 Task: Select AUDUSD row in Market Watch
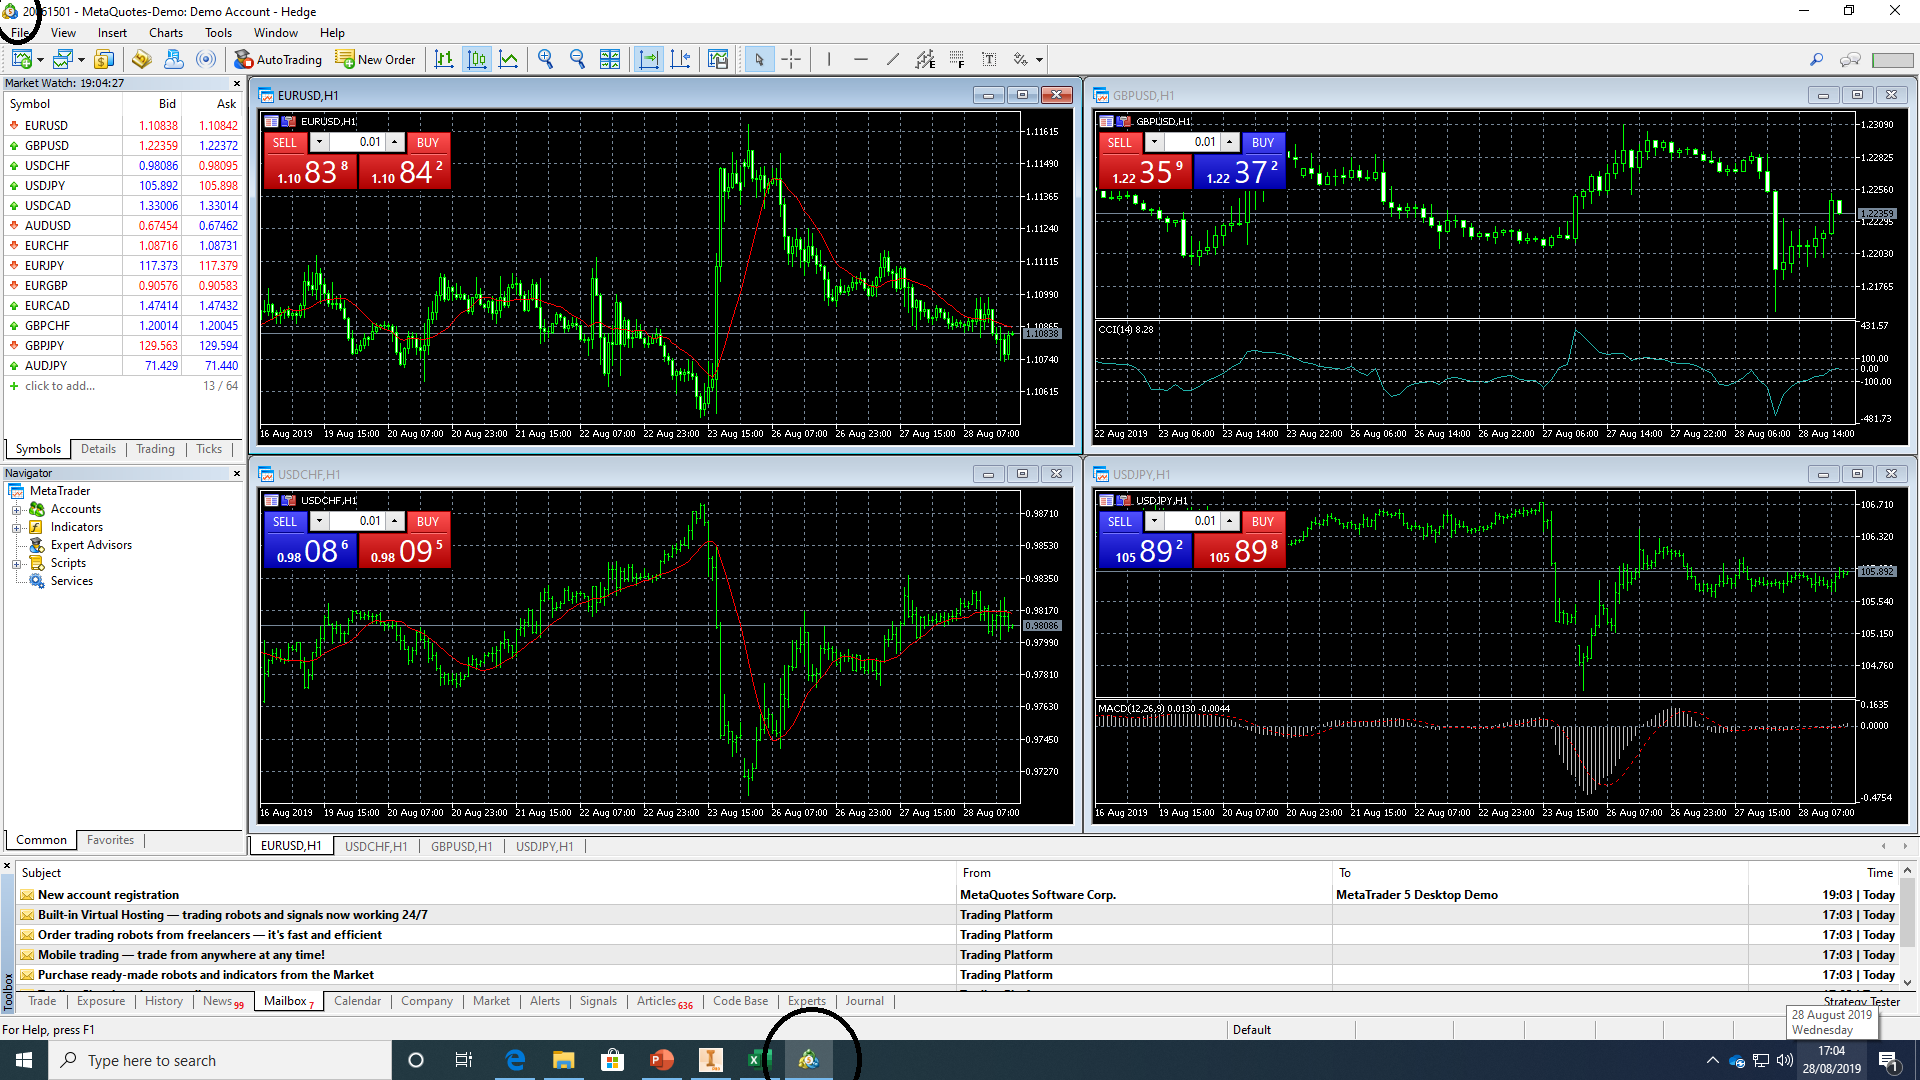[123, 226]
